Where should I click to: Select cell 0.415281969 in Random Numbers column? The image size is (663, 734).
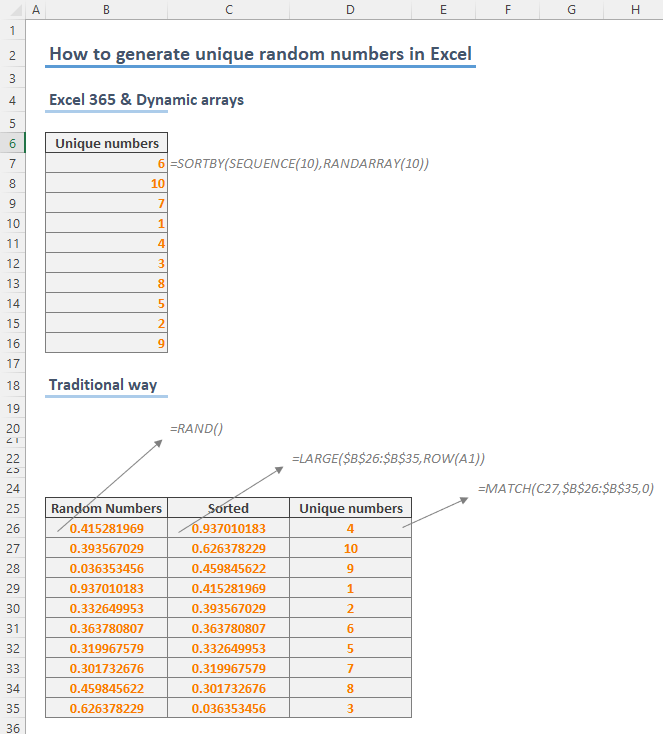(107, 528)
